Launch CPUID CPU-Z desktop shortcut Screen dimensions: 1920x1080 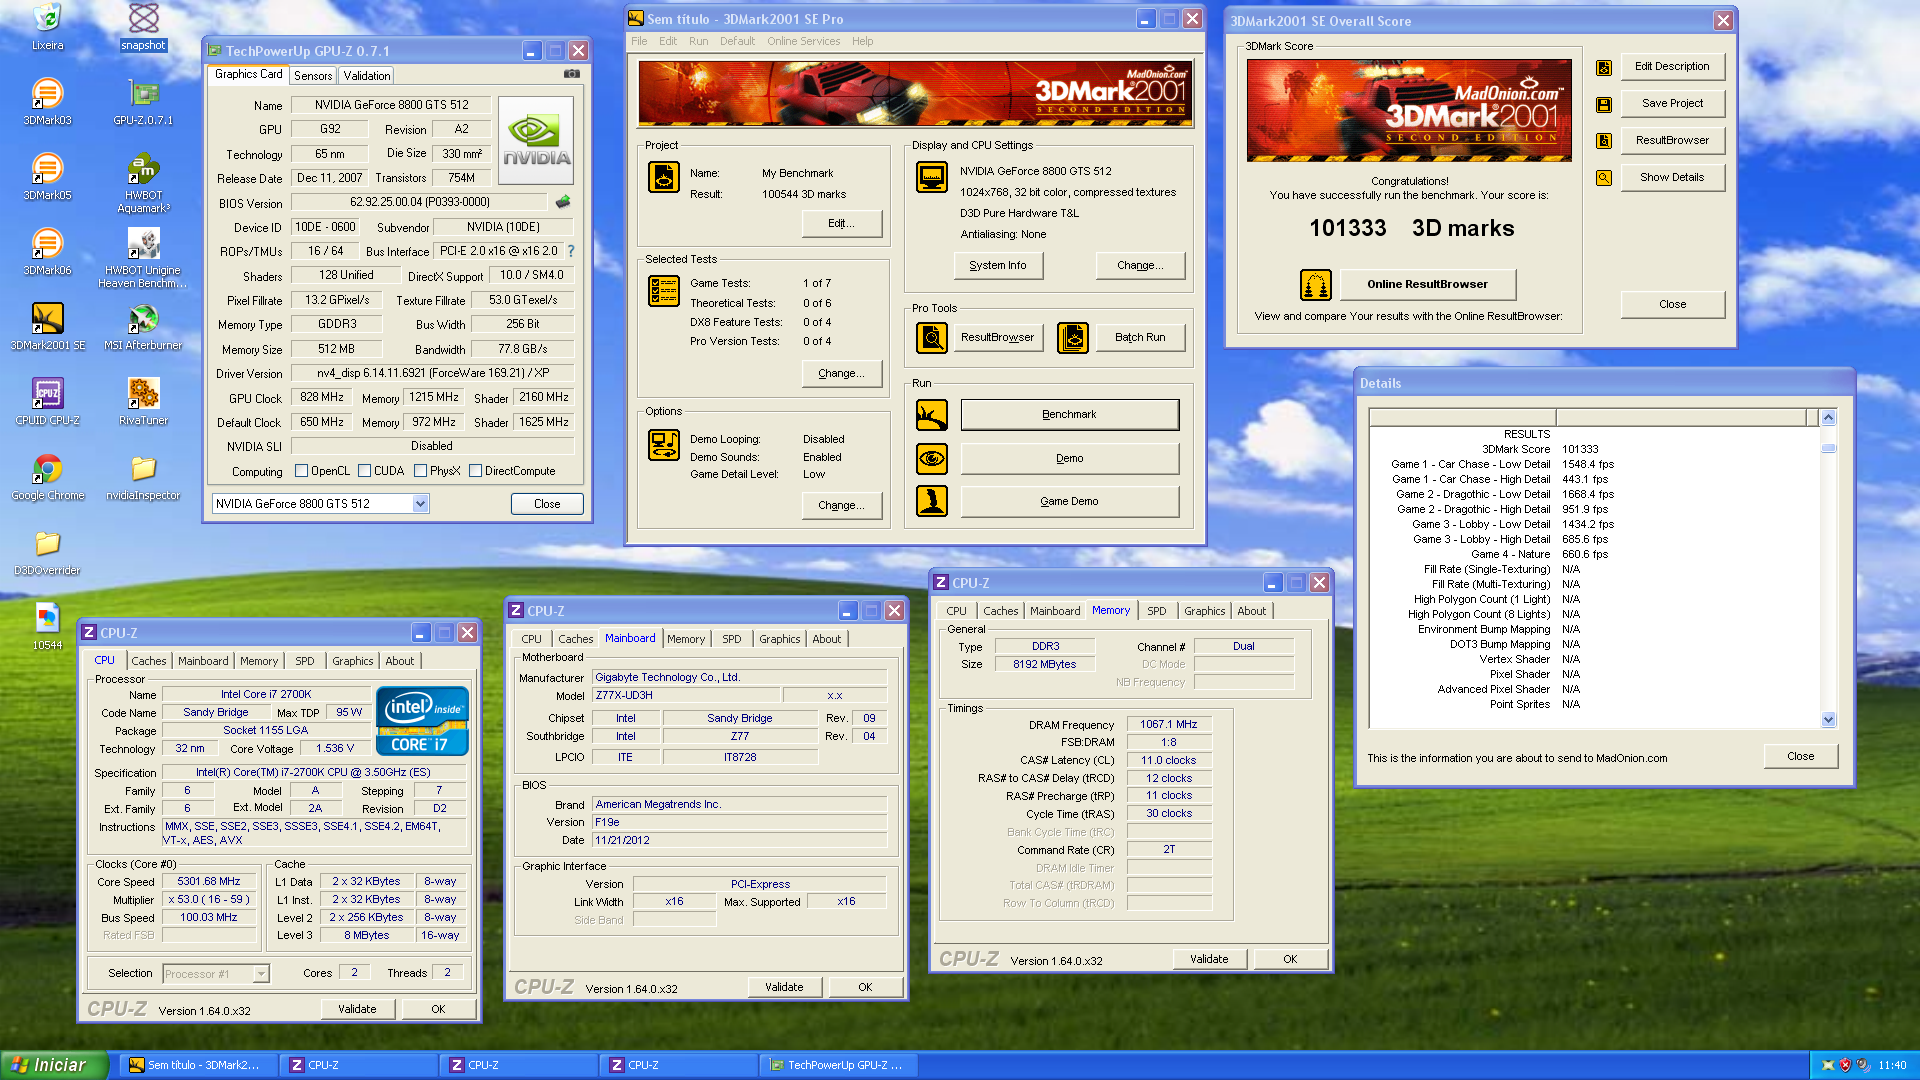click(x=47, y=402)
